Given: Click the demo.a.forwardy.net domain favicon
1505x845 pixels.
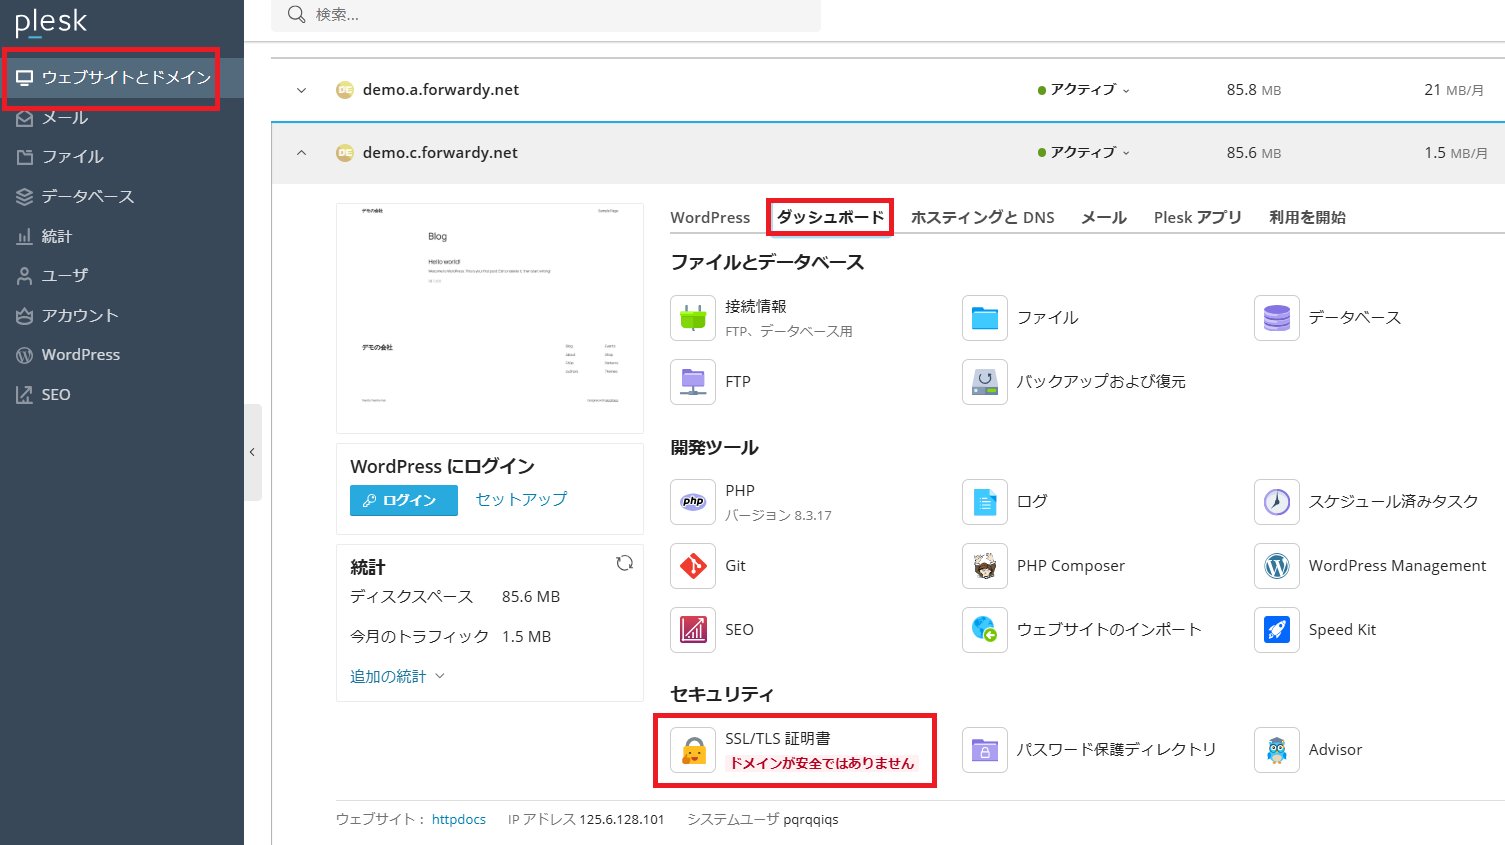Looking at the screenshot, I should 345,90.
